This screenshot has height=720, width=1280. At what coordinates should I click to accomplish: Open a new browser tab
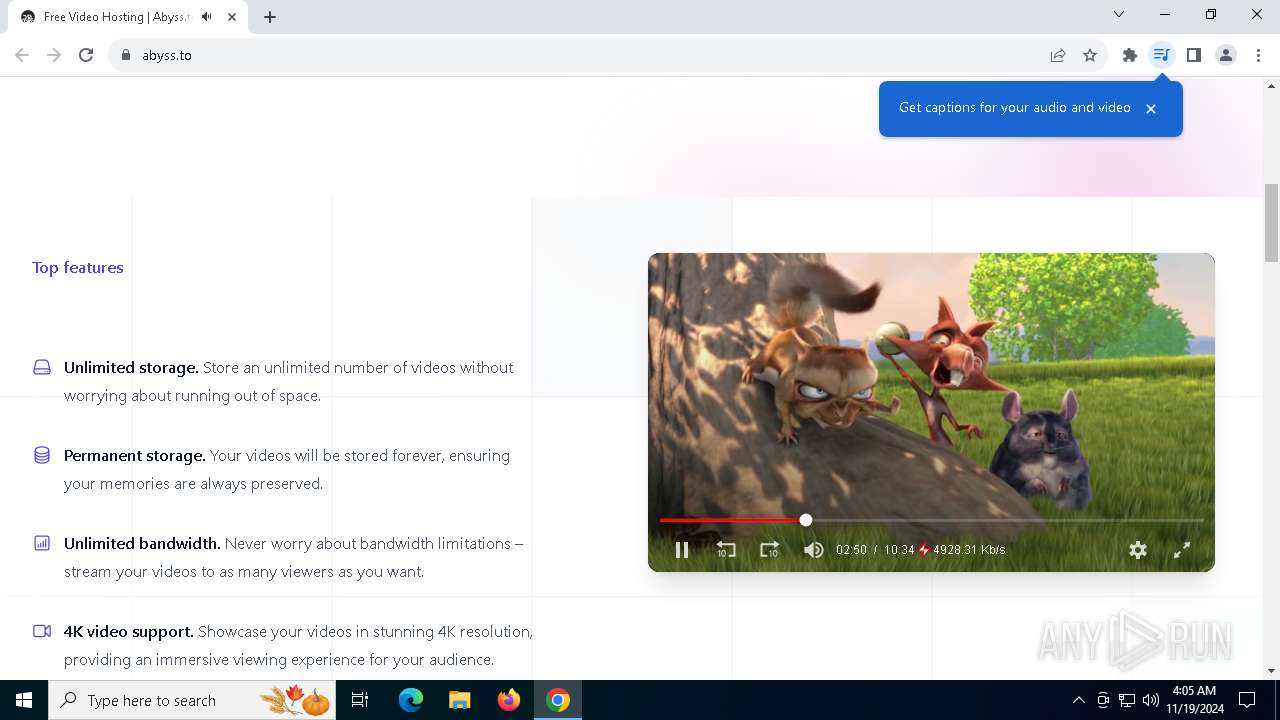(x=270, y=17)
